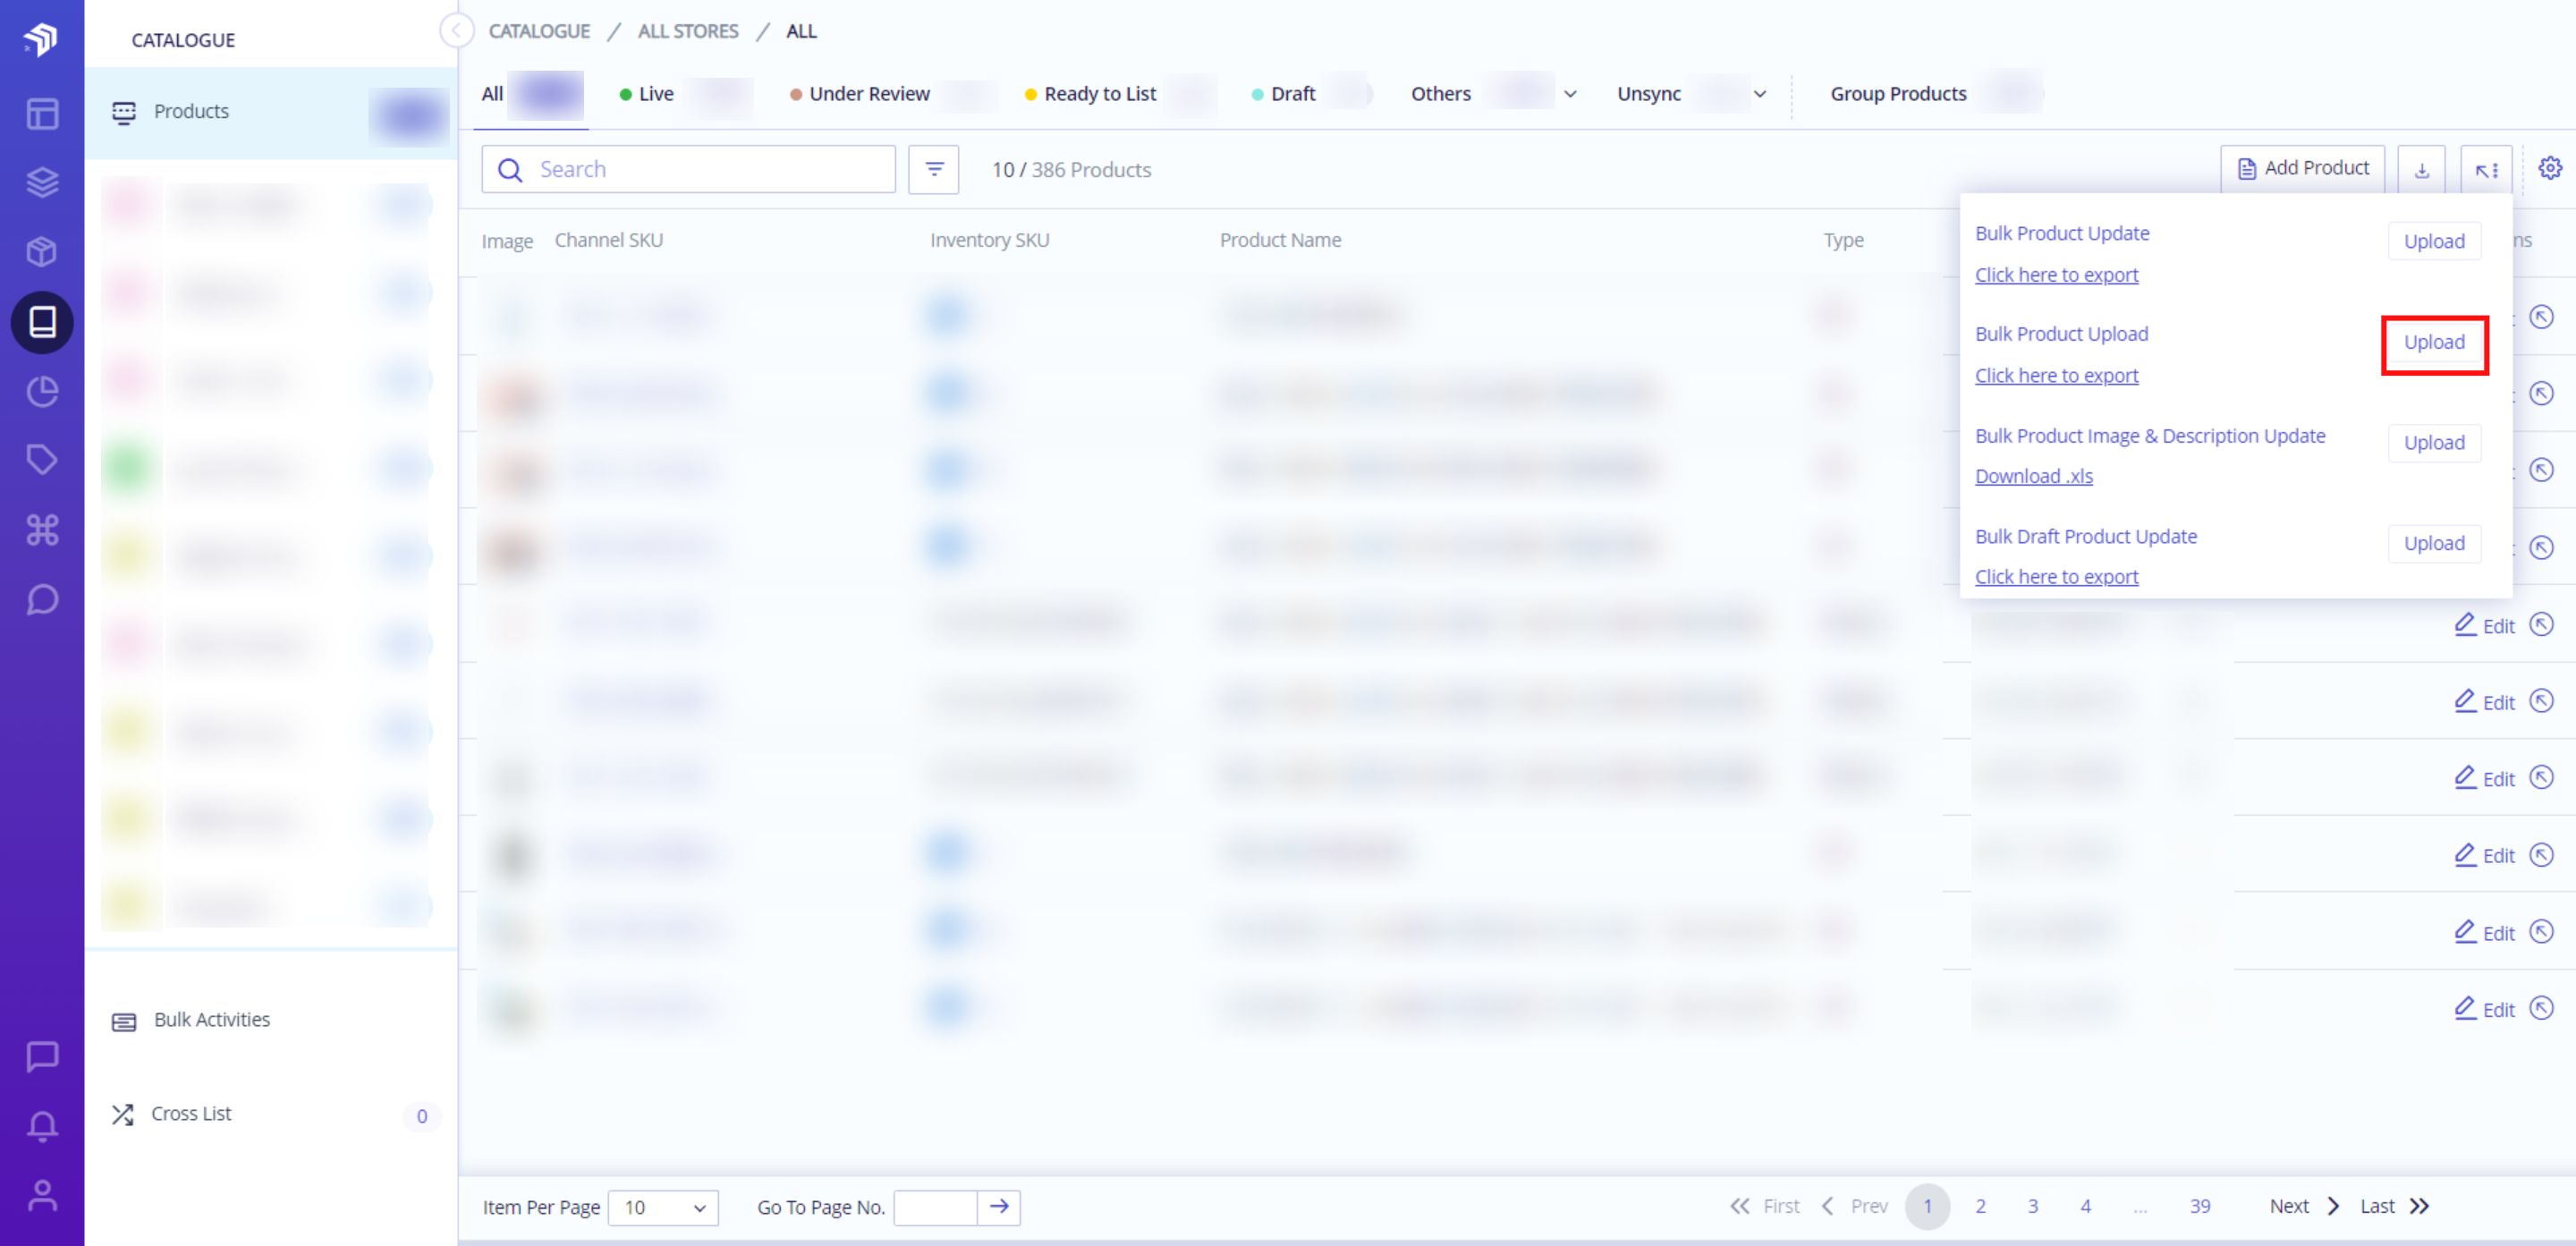Open the user profile icon
2576x1246 pixels.
coord(42,1195)
